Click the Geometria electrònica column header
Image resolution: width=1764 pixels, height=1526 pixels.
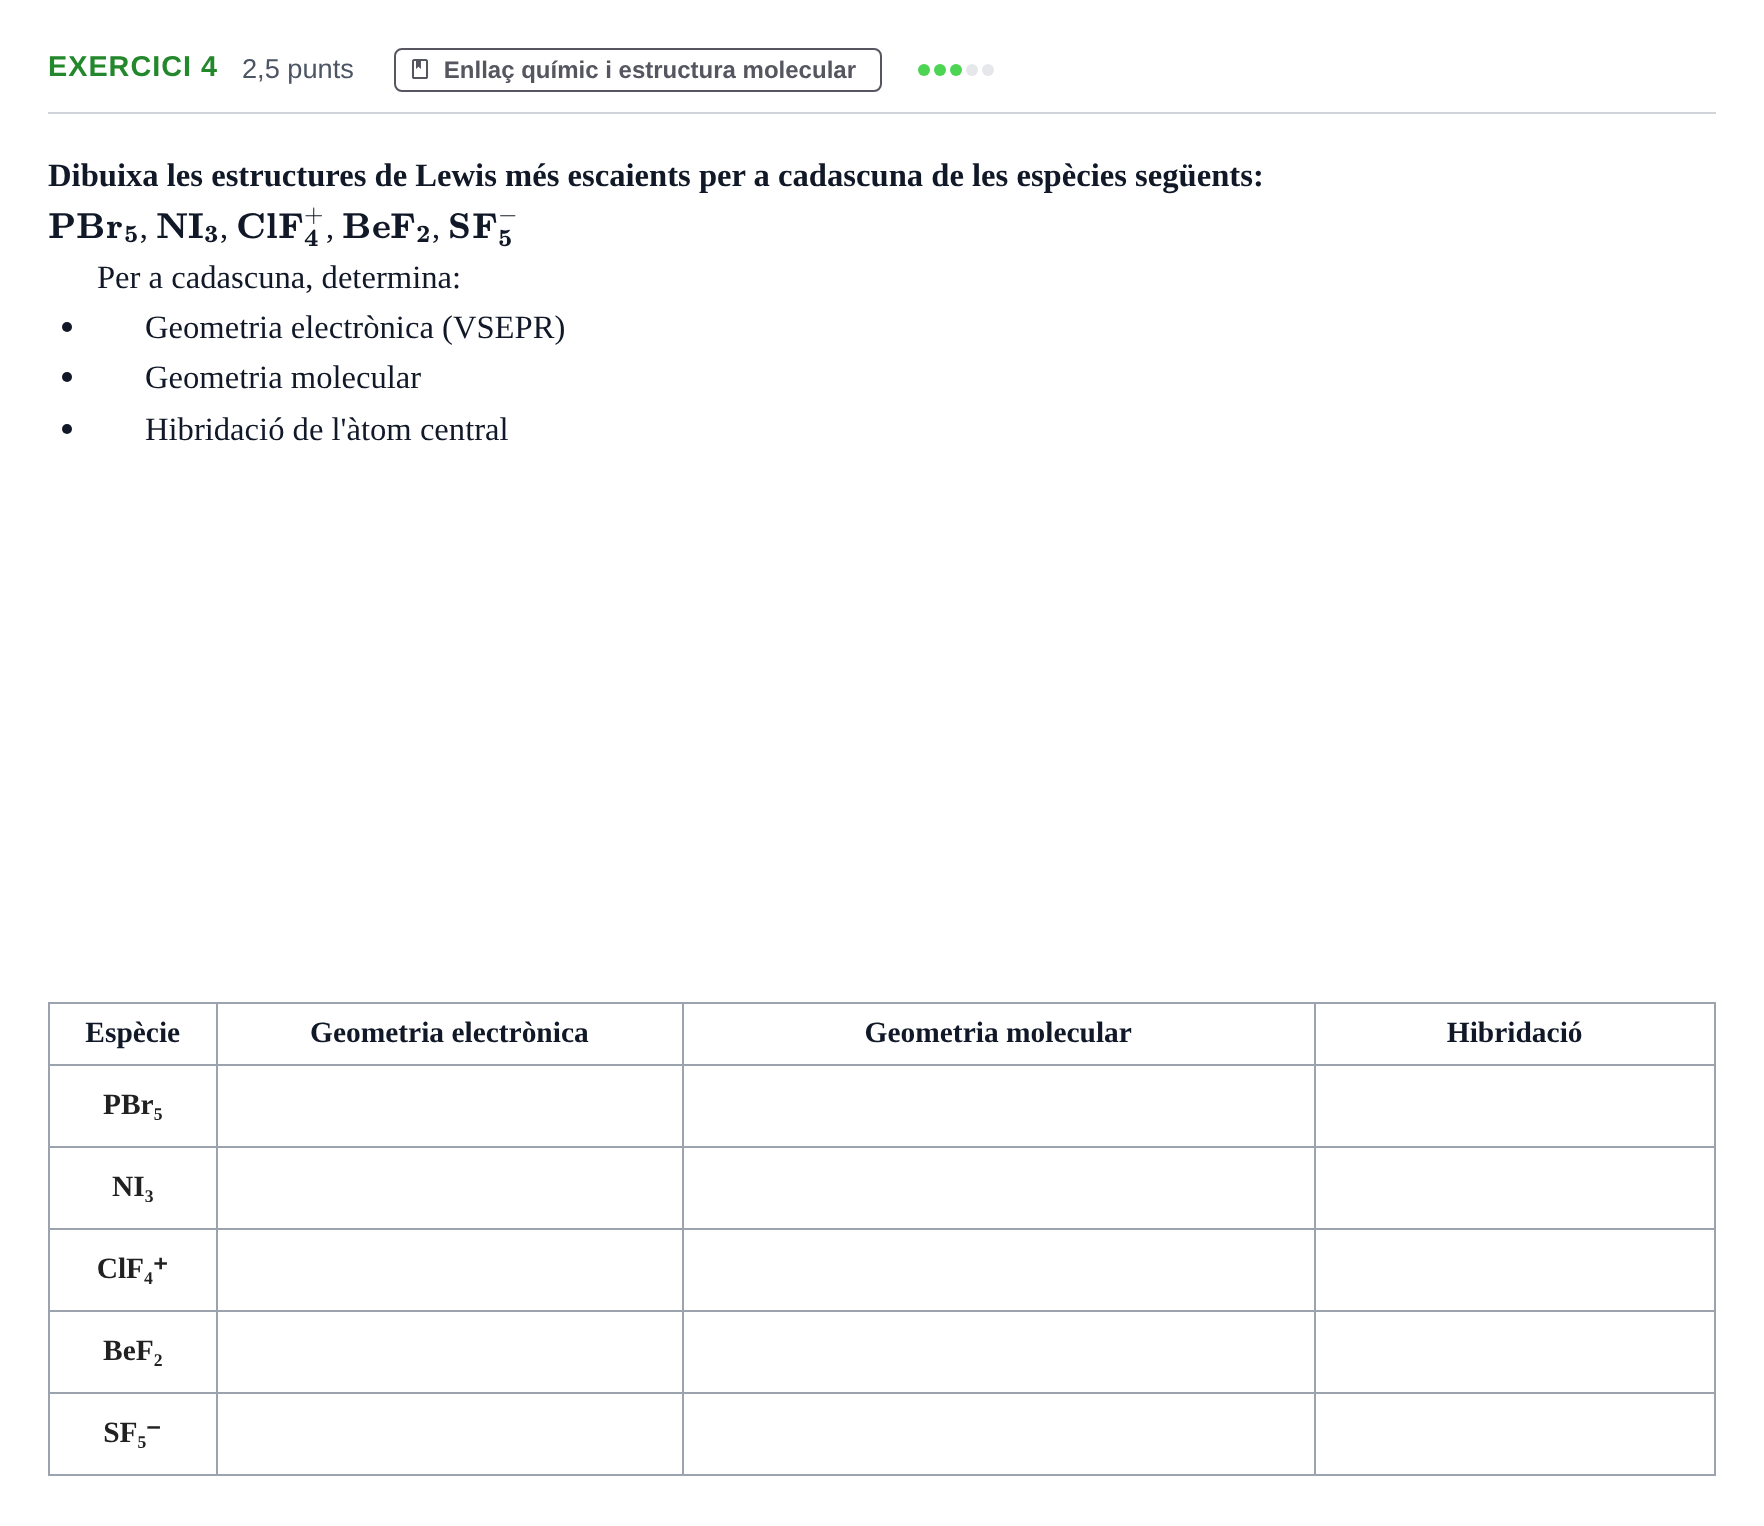point(450,1034)
